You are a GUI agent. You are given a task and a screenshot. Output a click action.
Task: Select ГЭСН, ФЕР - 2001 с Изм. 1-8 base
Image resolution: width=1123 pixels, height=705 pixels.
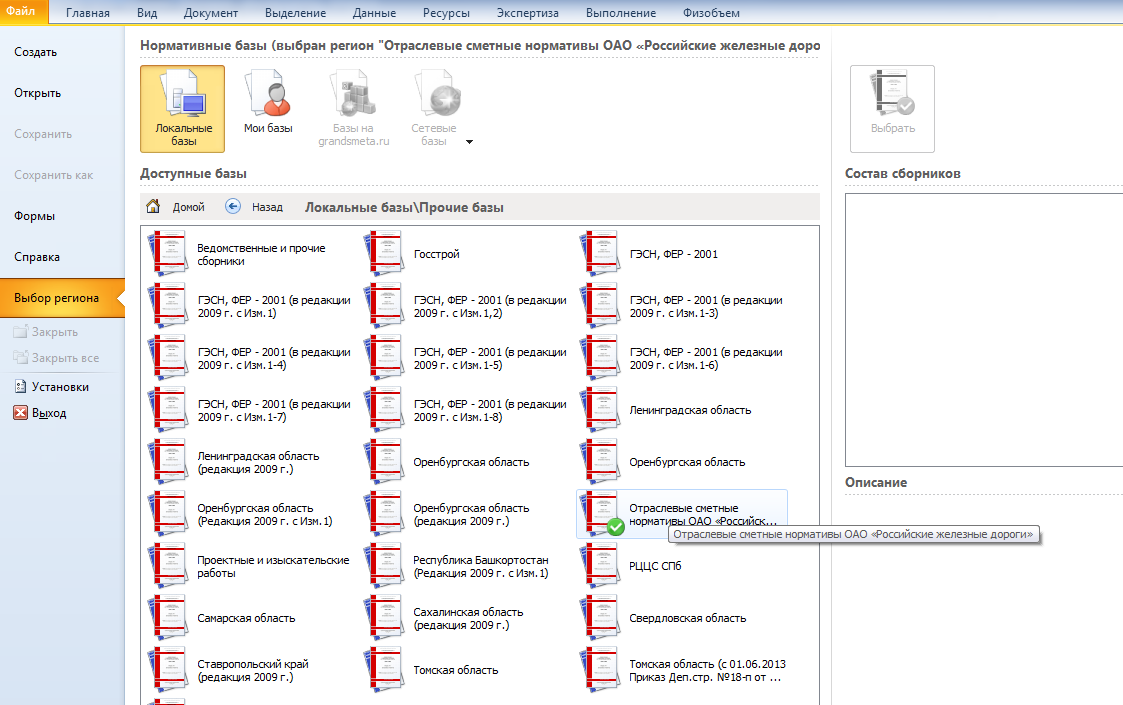(x=467, y=411)
